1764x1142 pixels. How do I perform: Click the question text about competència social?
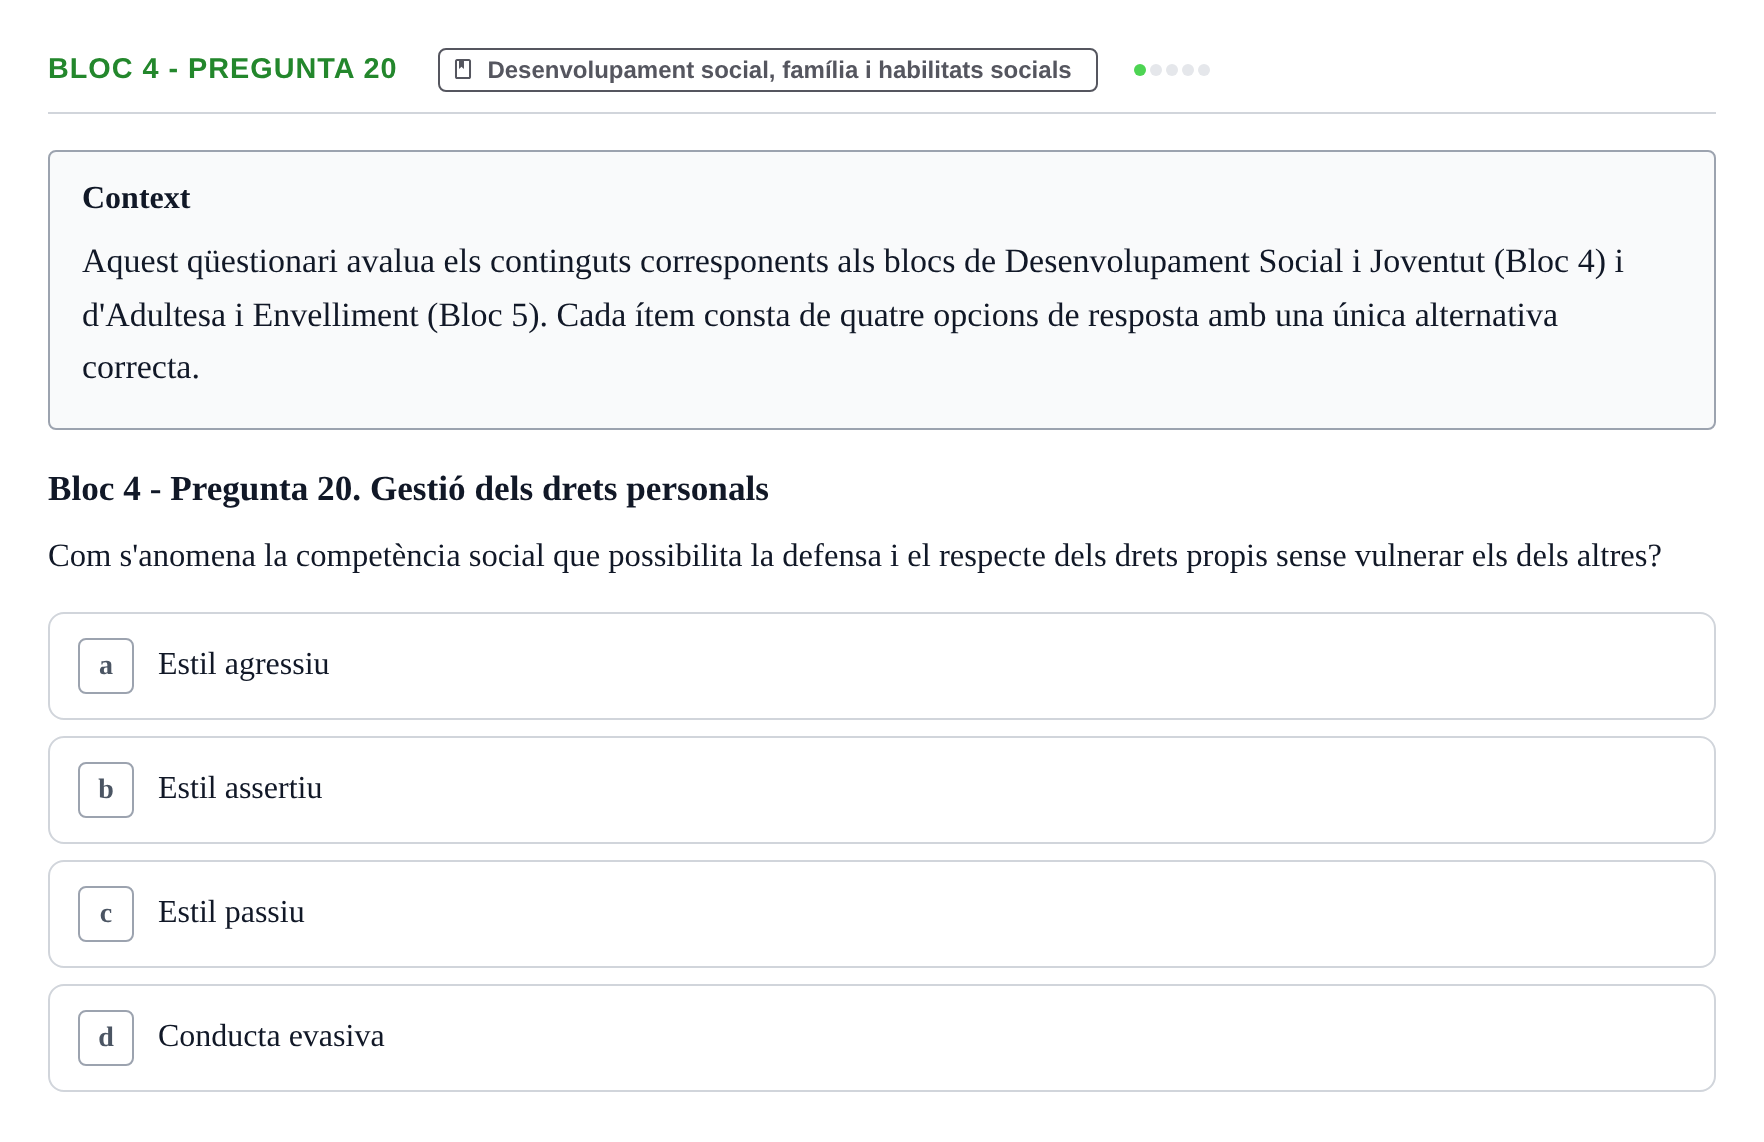point(854,556)
